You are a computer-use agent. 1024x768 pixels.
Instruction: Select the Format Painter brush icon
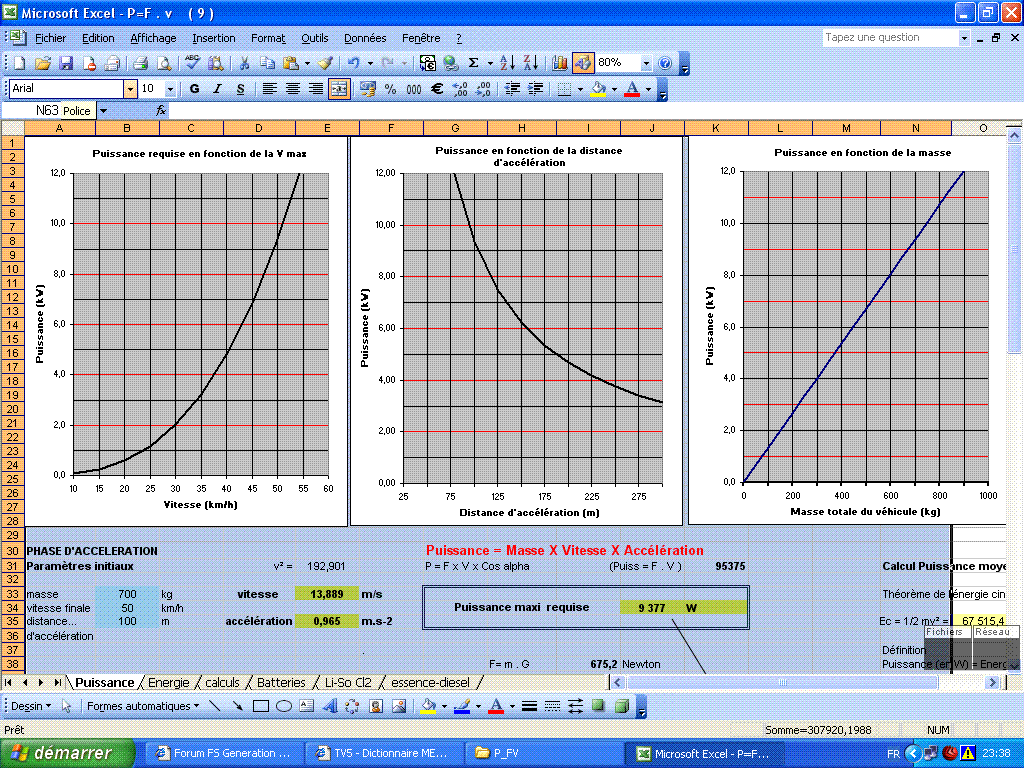(325, 63)
